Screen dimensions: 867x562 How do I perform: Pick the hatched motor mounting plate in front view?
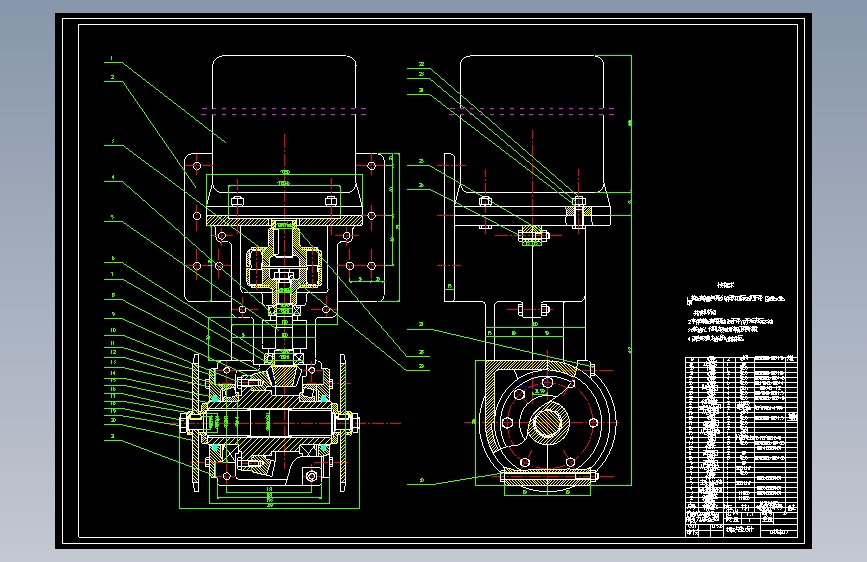tap(284, 221)
